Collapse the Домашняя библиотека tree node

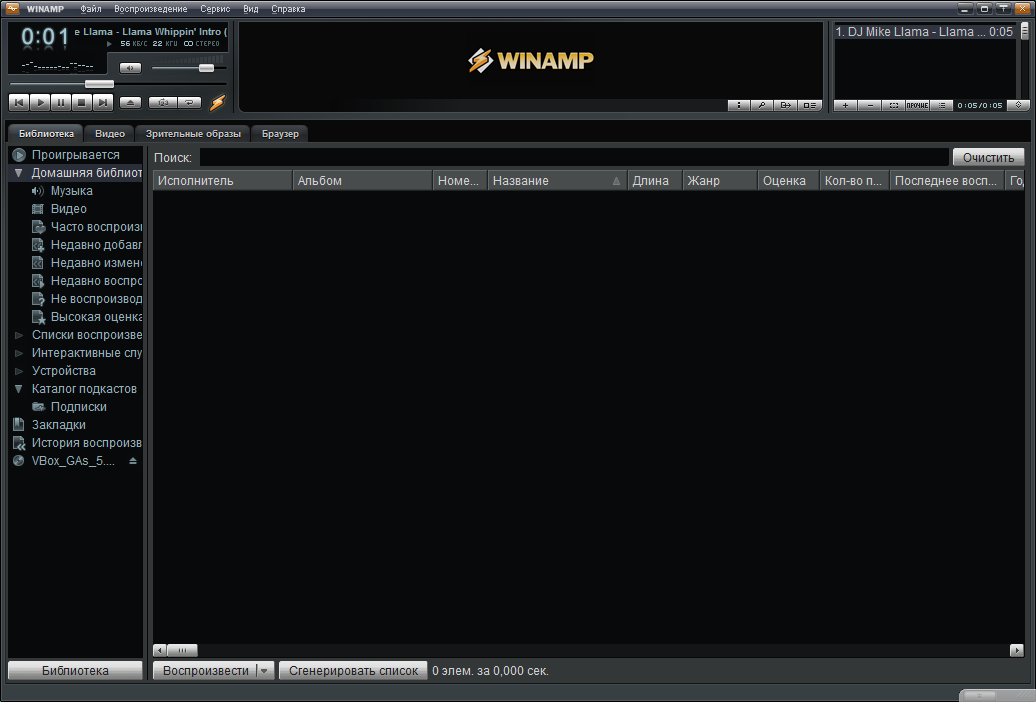pos(18,173)
